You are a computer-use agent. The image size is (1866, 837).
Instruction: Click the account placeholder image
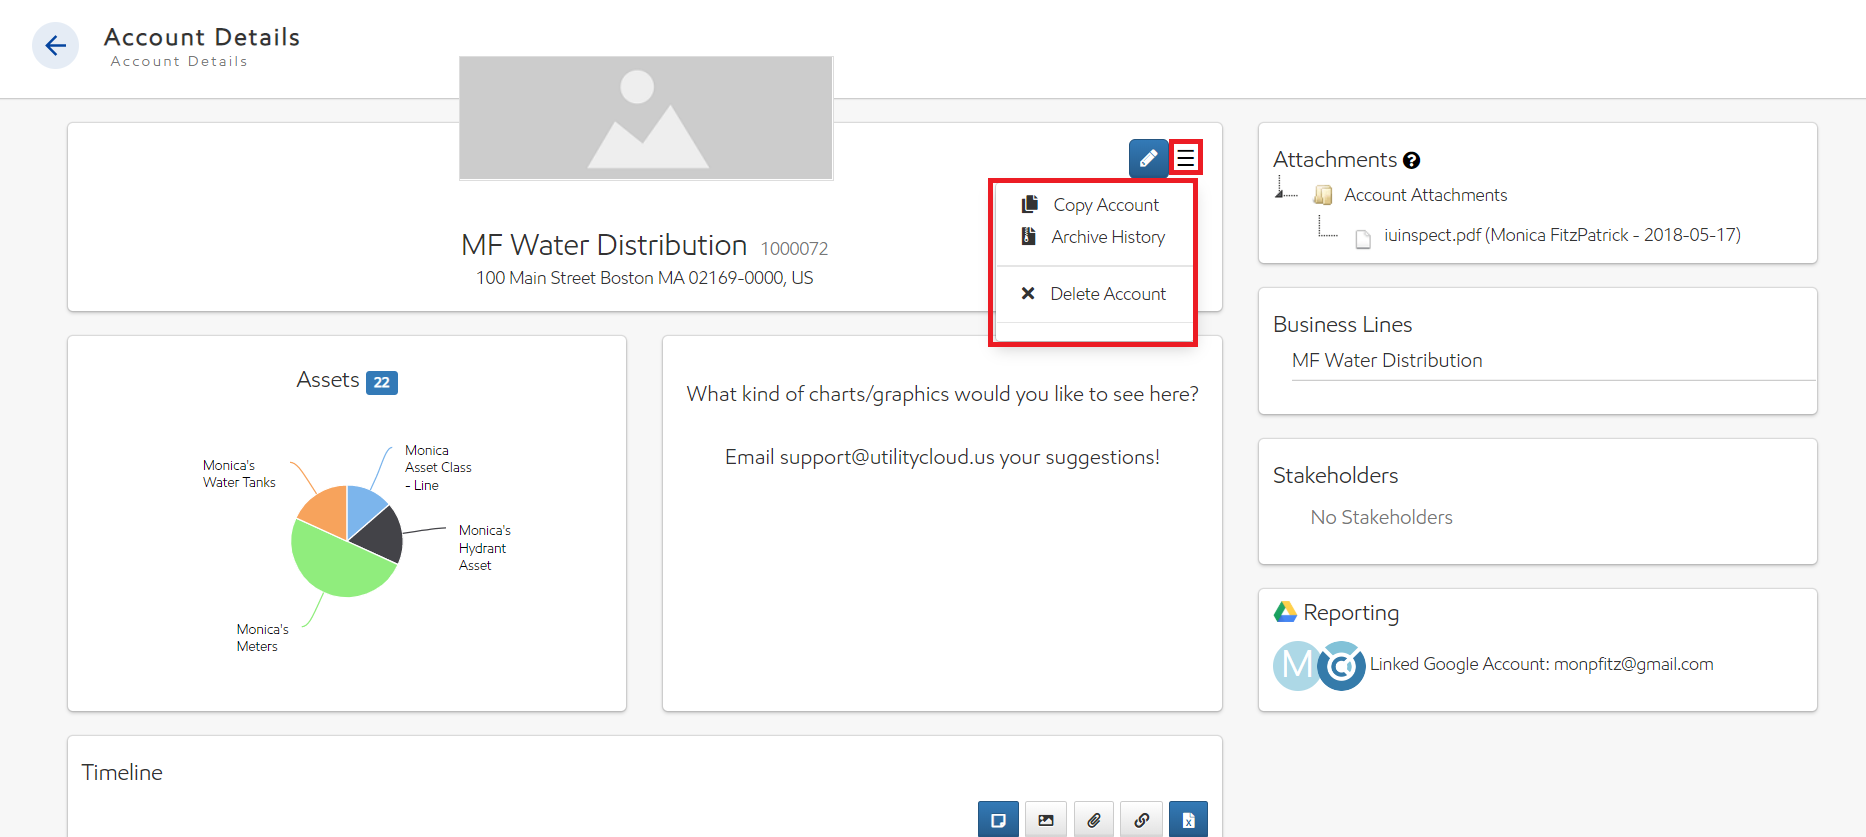click(646, 118)
